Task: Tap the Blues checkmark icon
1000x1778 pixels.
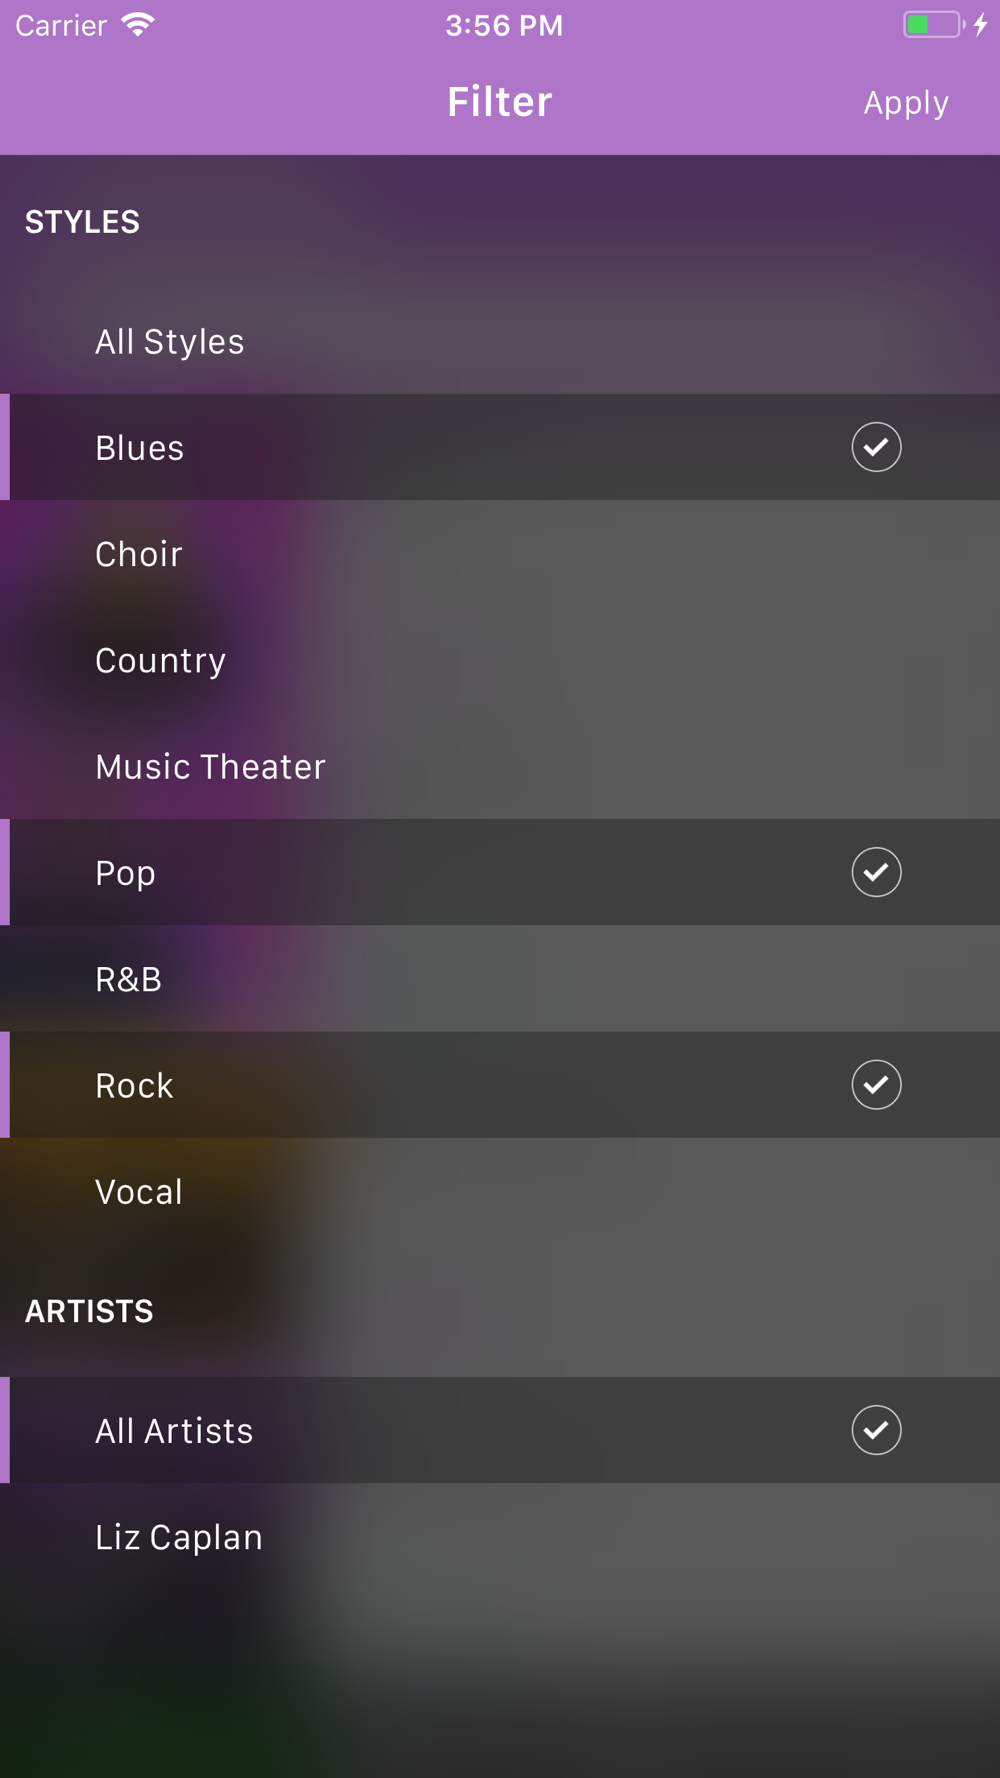Action: click(x=876, y=447)
